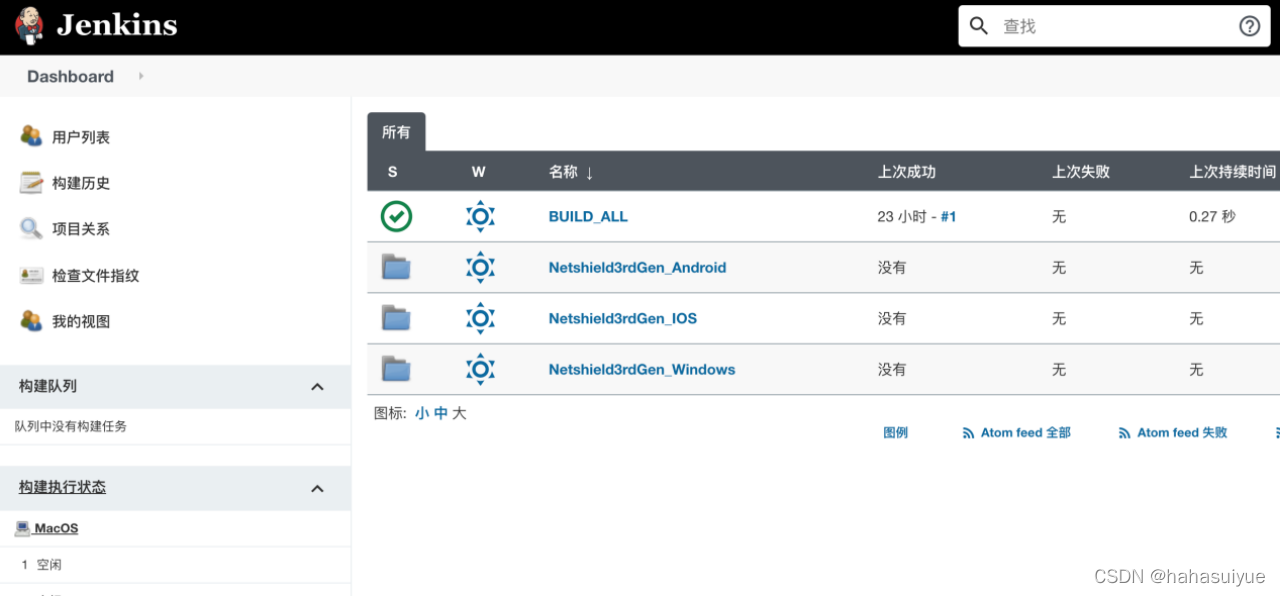Click the 0.27 秒 duration cell

(x=1212, y=216)
